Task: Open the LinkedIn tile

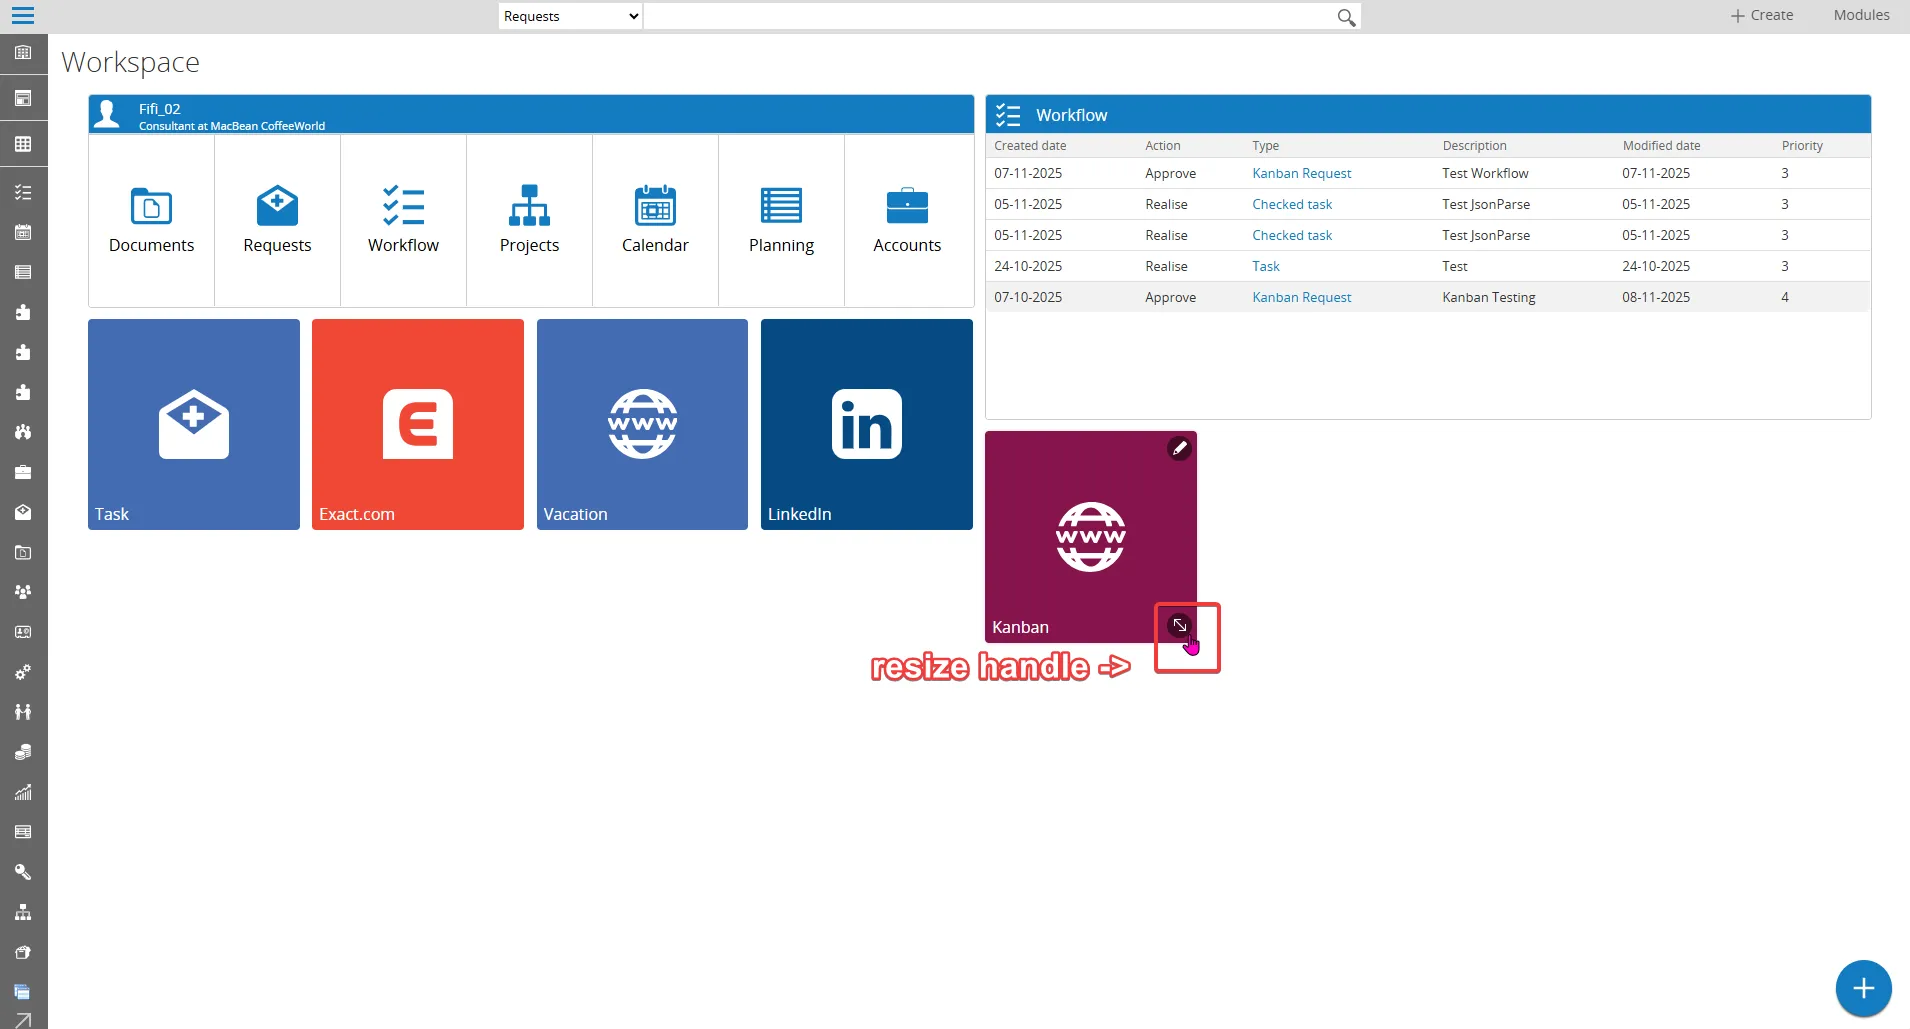Action: pos(866,424)
